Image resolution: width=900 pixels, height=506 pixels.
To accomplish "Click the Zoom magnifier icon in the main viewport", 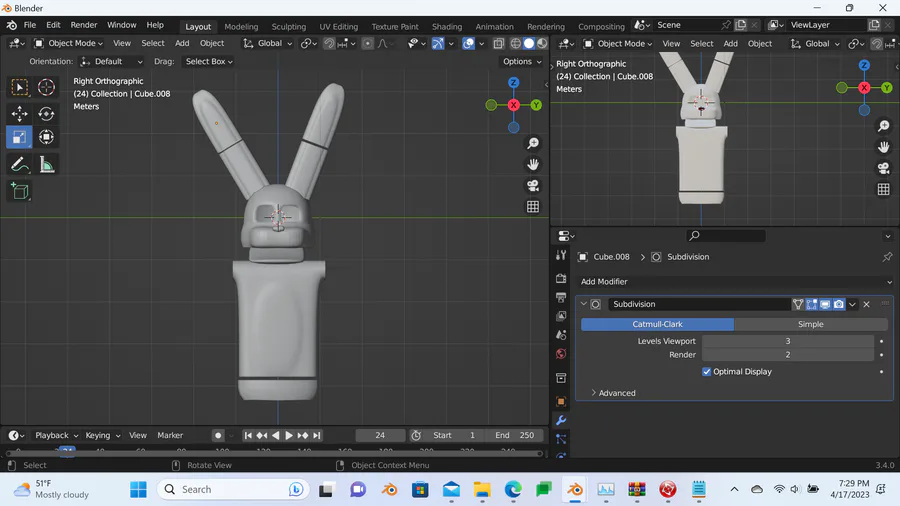I will coord(533,144).
